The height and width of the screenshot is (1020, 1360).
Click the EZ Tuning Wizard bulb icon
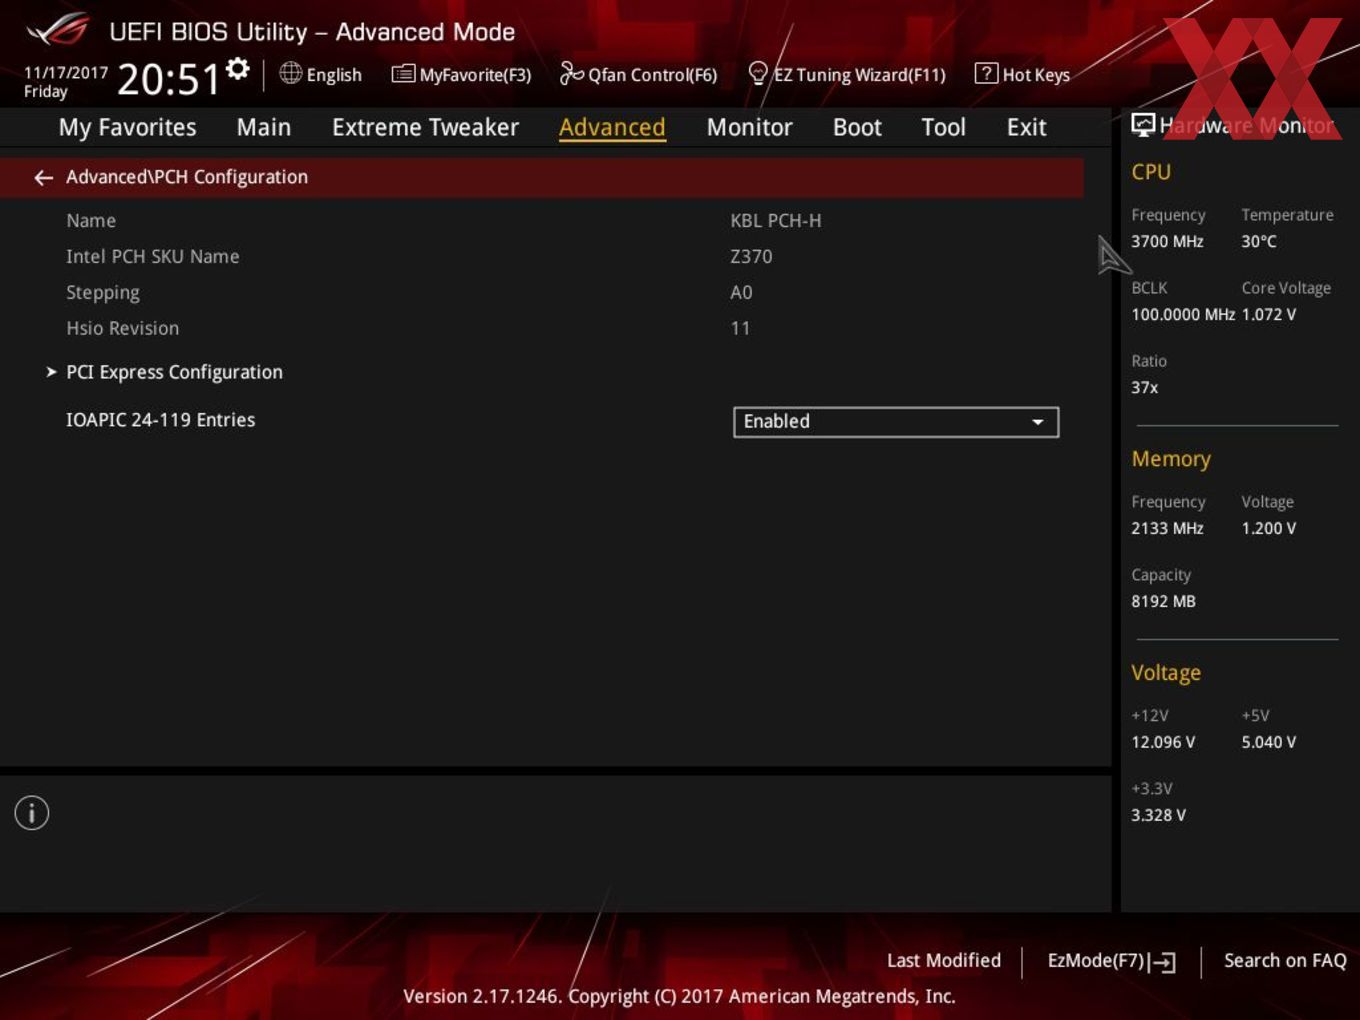758,73
